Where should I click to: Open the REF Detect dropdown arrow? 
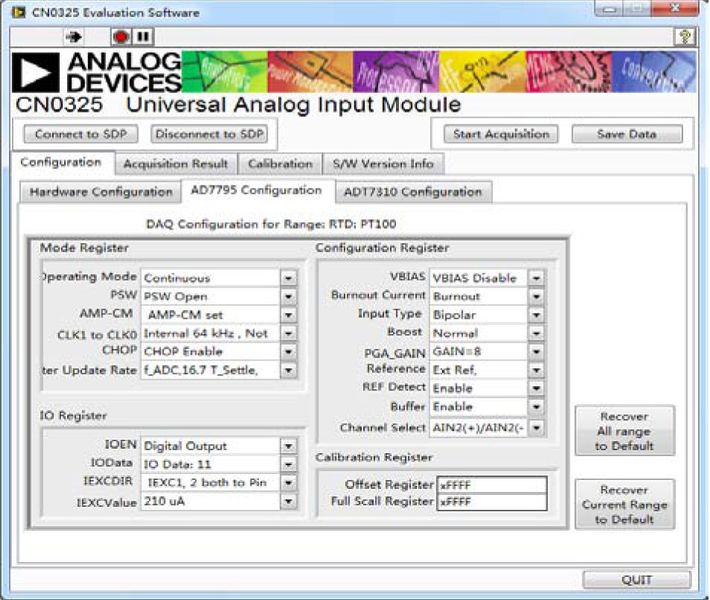[536, 389]
